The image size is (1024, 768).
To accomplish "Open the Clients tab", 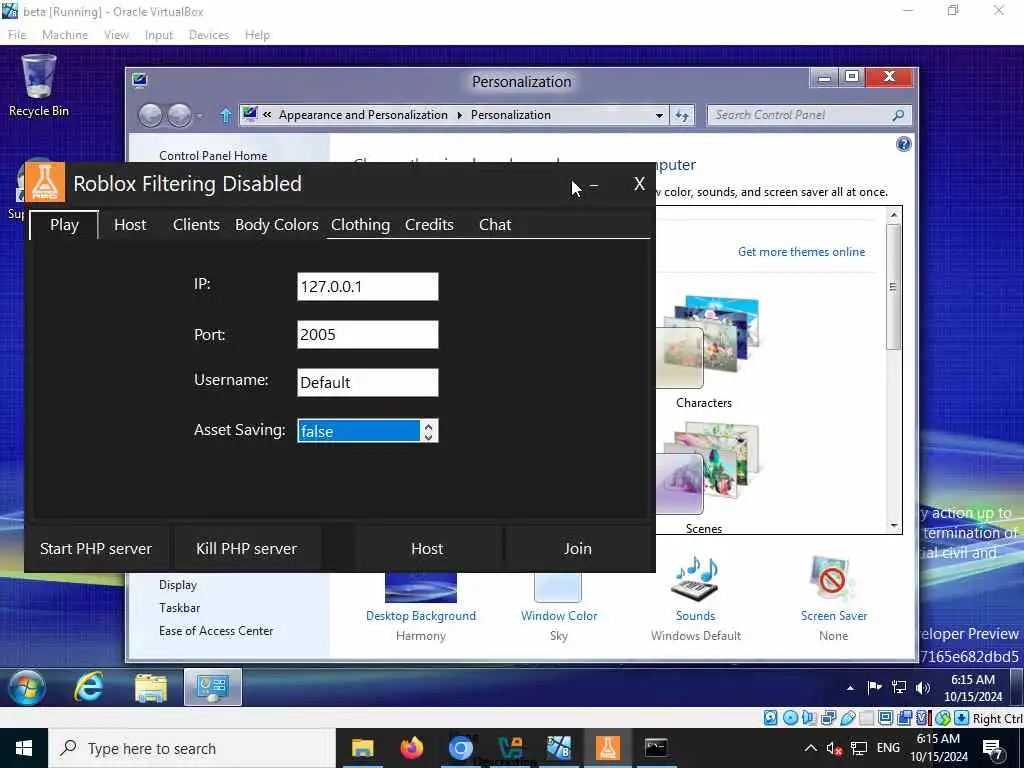I will (x=196, y=225).
